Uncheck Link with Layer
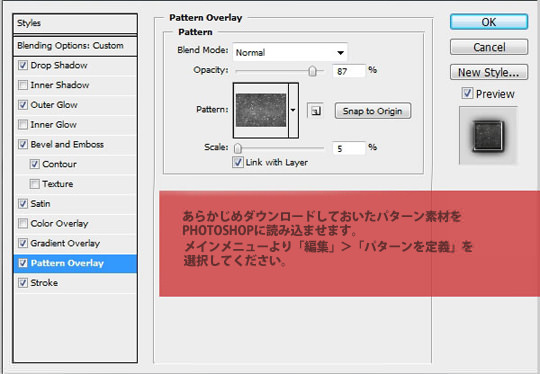This screenshot has height=374, width=540. (238, 162)
